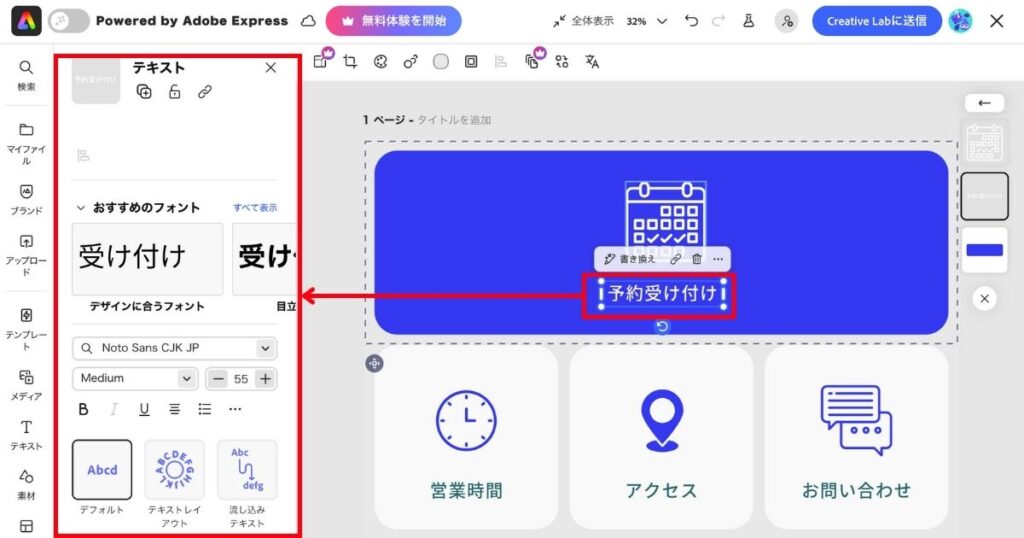Viewport: 1024px width, 538px height.
Task: Open the Text (テキスト) sidebar tab
Action: pyautogui.click(x=26, y=434)
